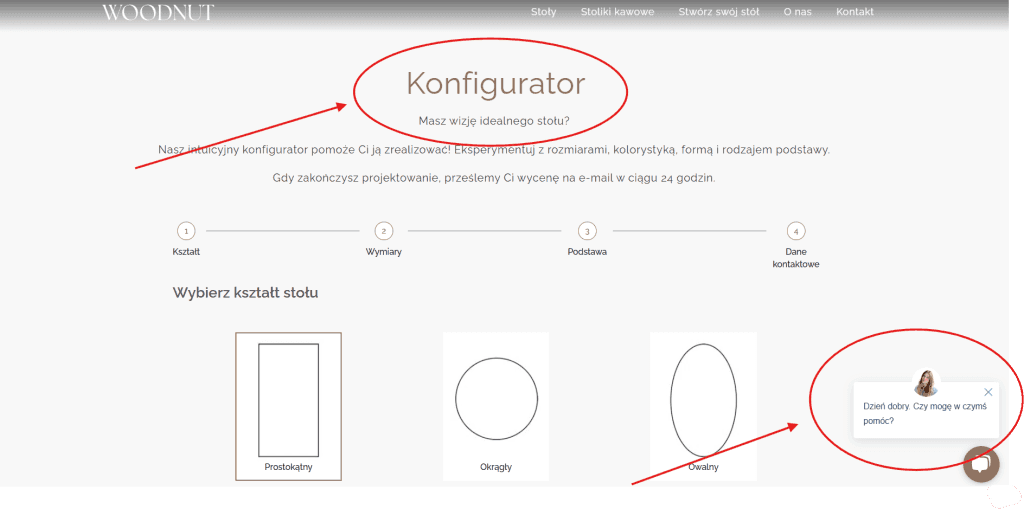Screen dimensions: 1024x509
Task: Click the 'Nasz intuicyjny konfigurator' paragraph
Action: 494,150
